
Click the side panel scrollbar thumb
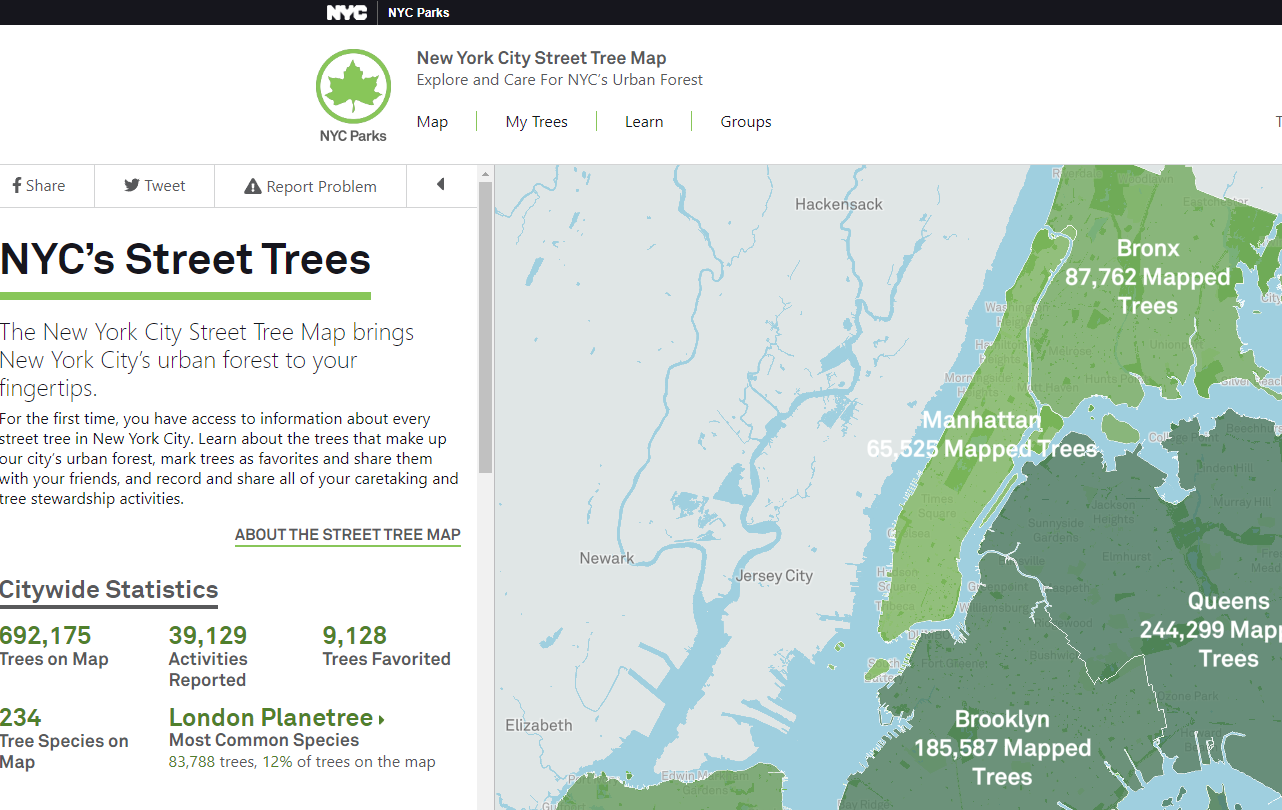coord(486,327)
